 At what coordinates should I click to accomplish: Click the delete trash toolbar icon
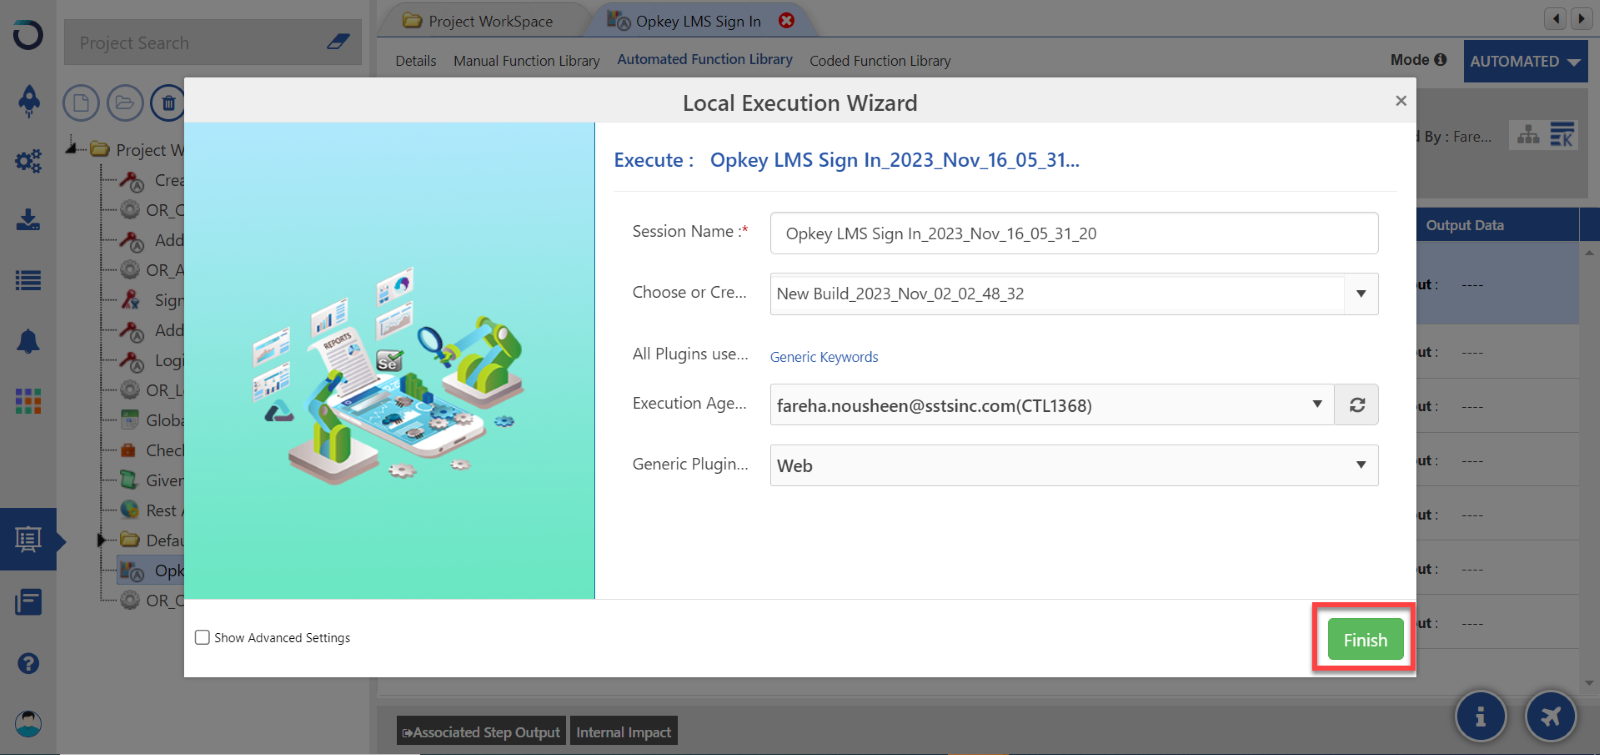[167, 103]
